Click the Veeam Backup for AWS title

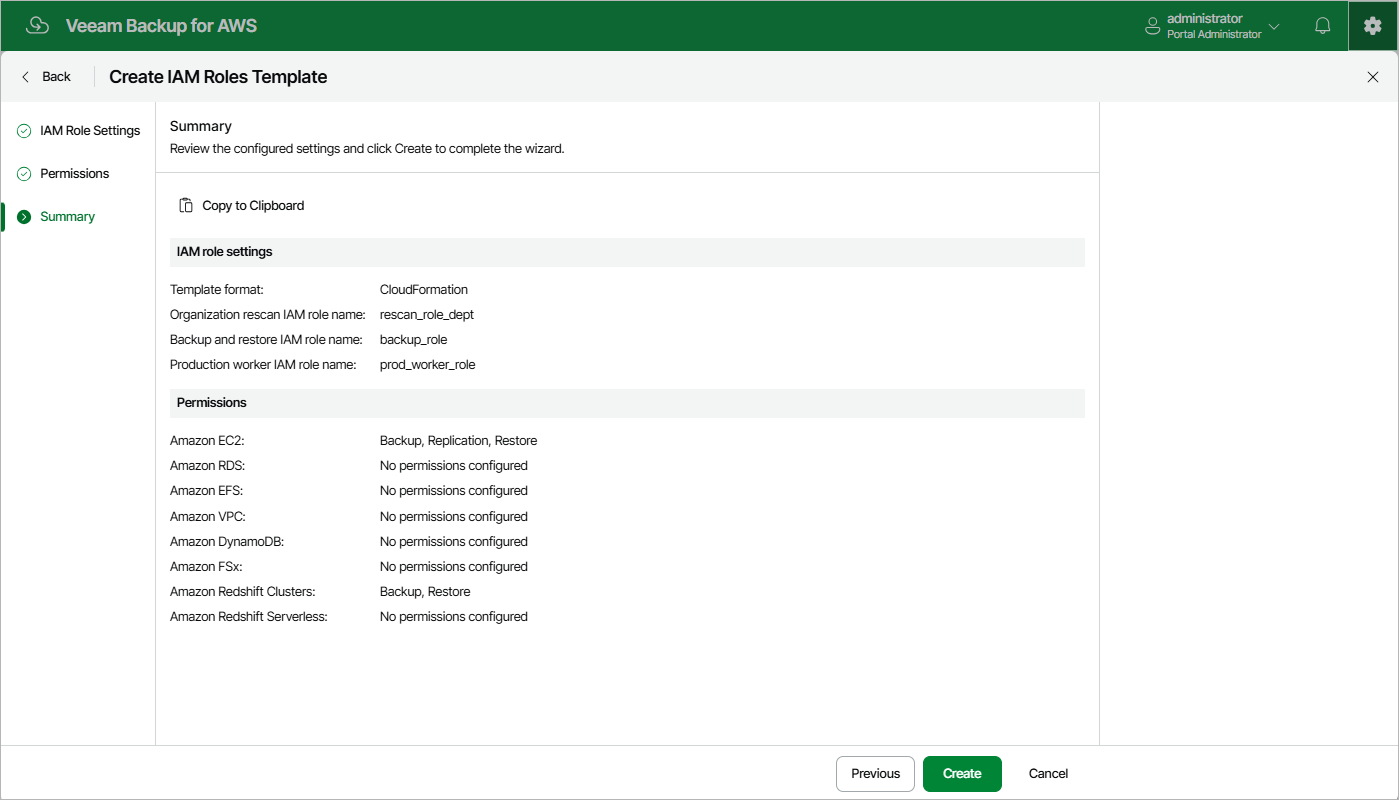click(161, 26)
